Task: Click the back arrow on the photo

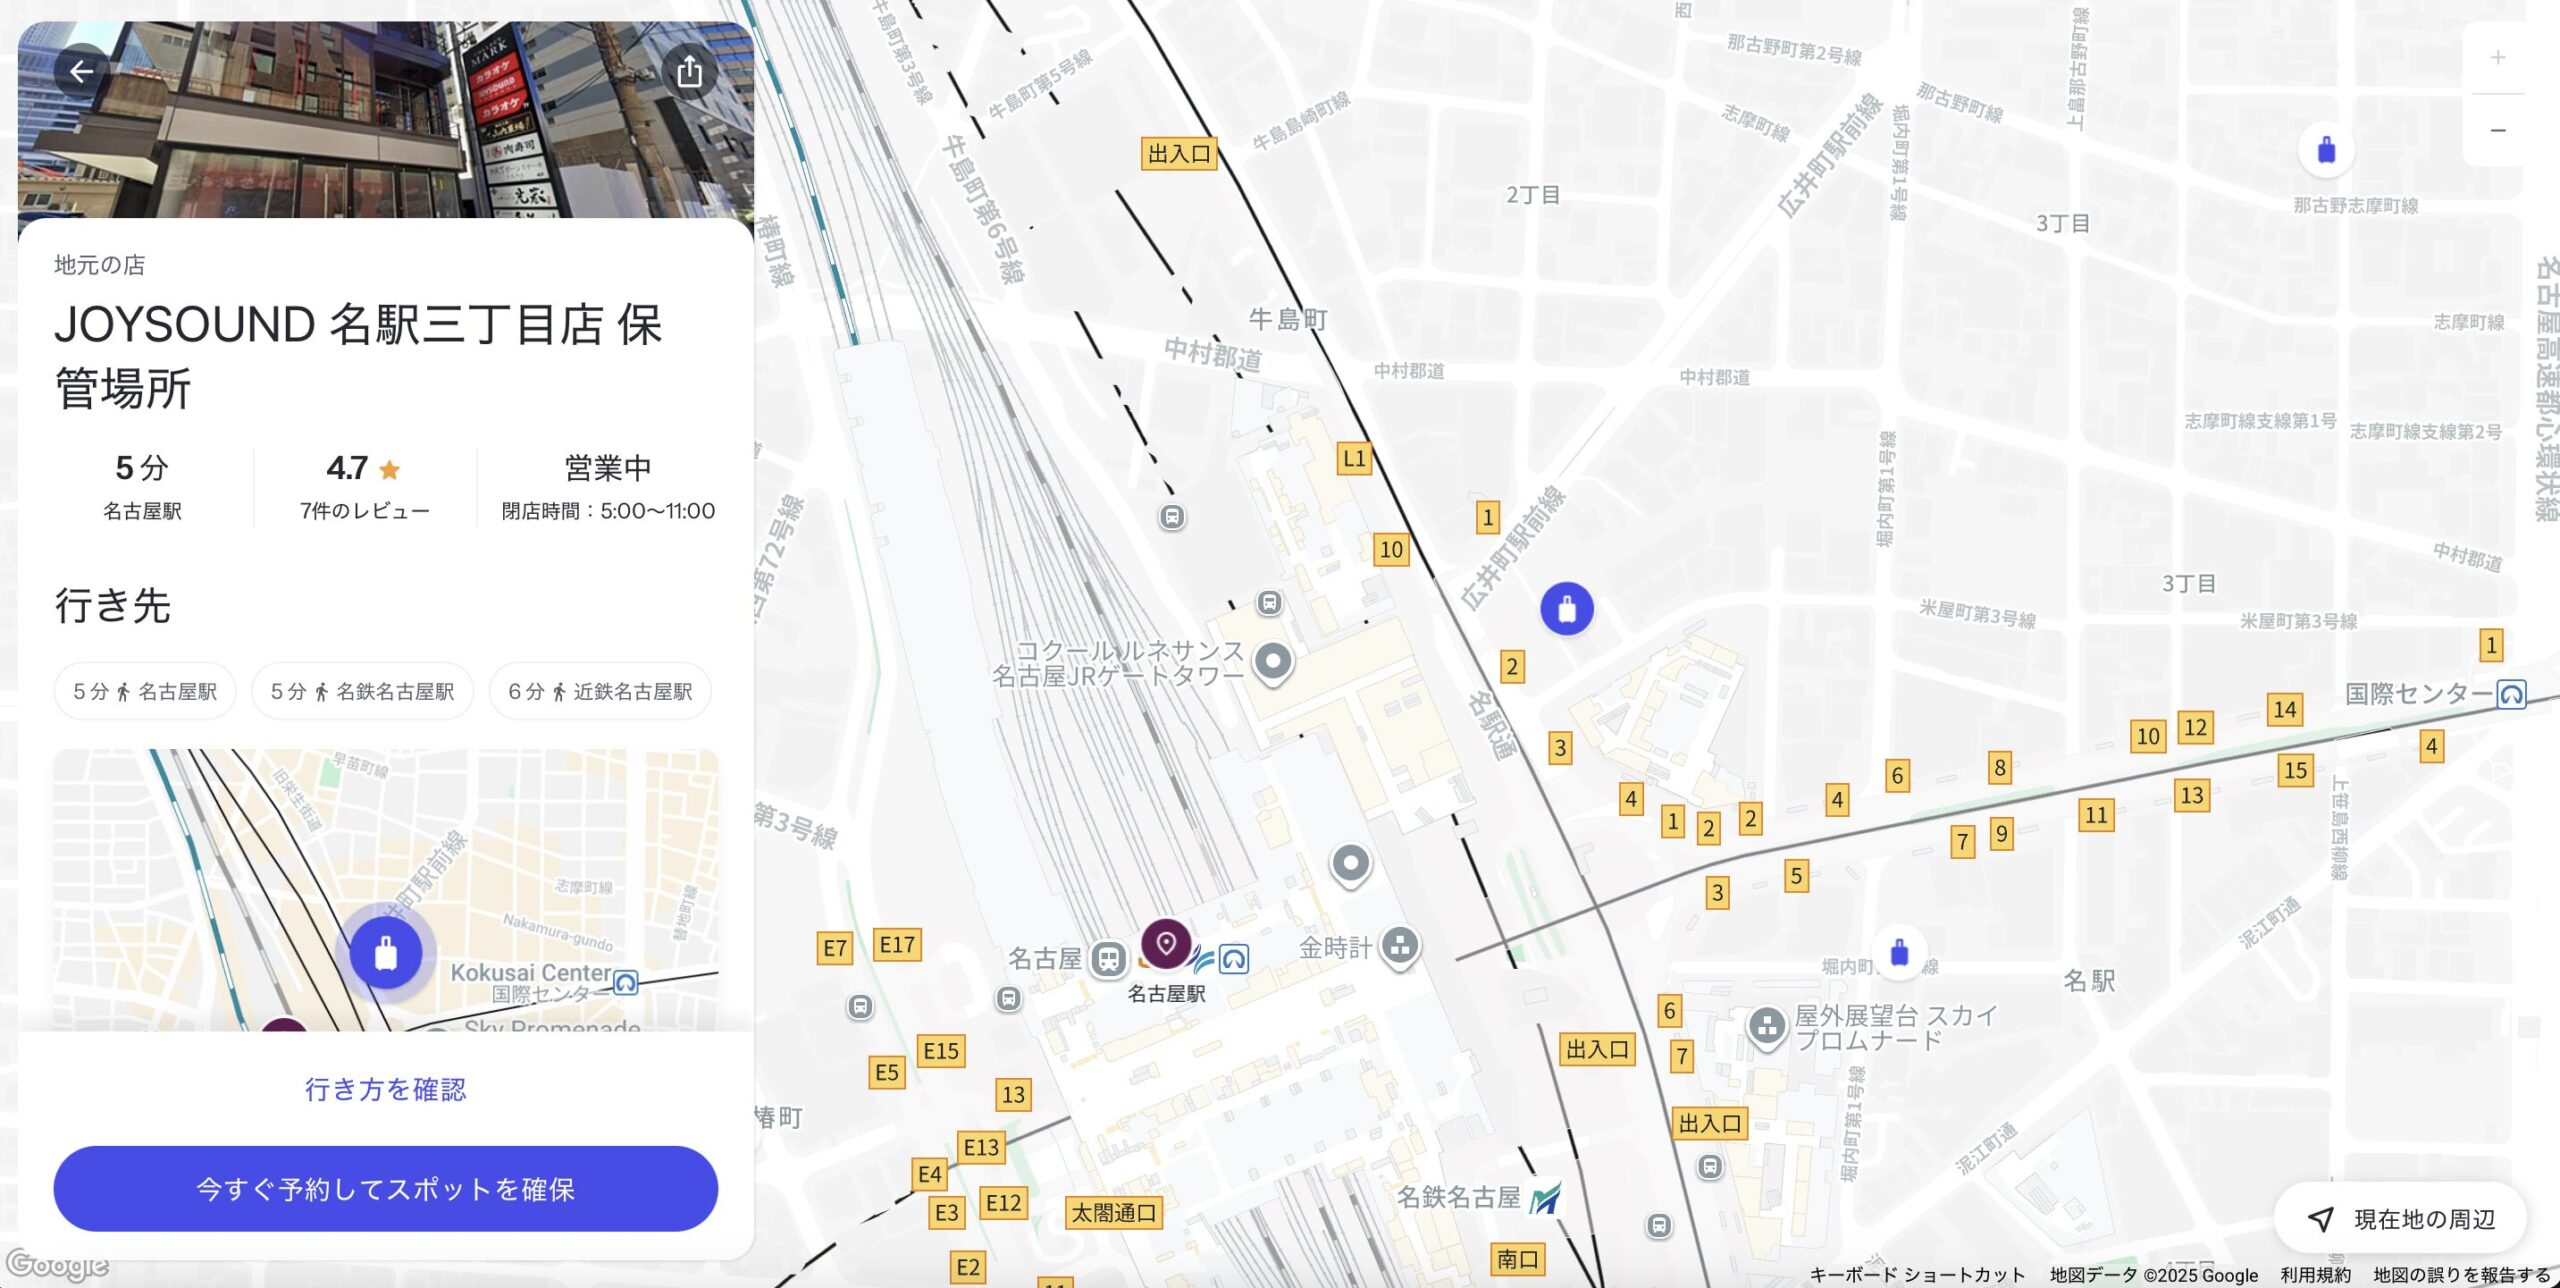Action: pos(82,71)
